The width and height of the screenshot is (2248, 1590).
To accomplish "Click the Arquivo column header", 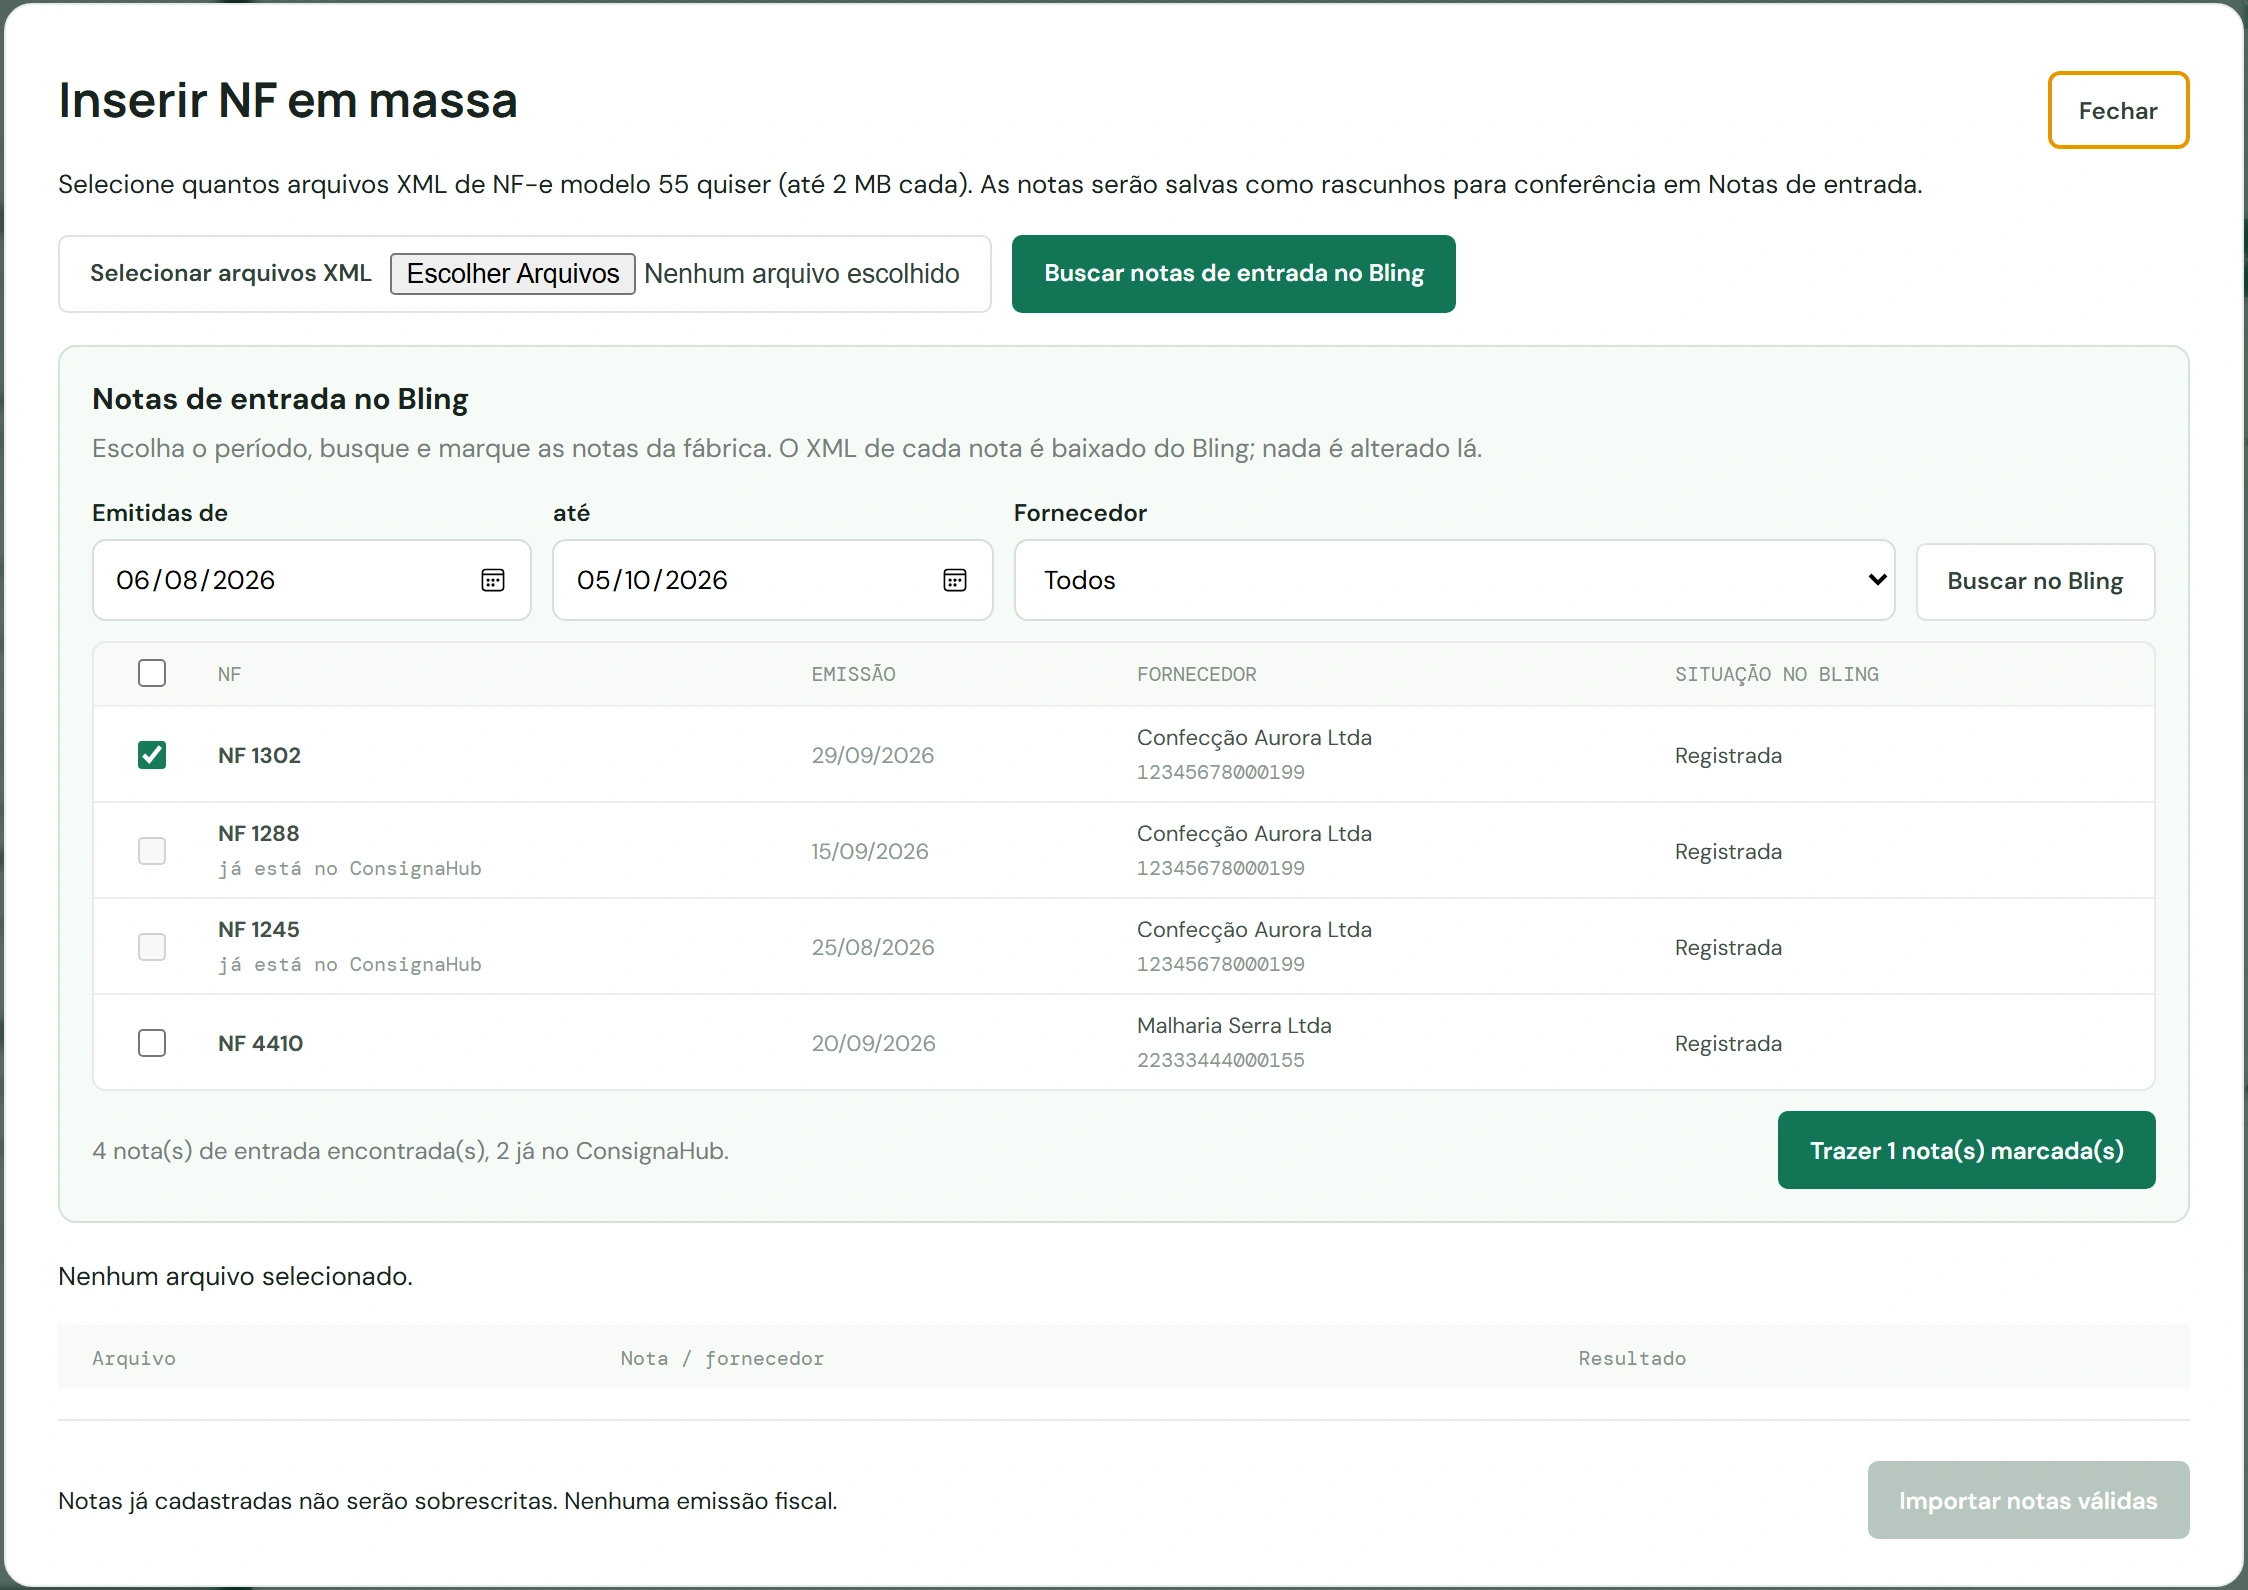I will (134, 1358).
